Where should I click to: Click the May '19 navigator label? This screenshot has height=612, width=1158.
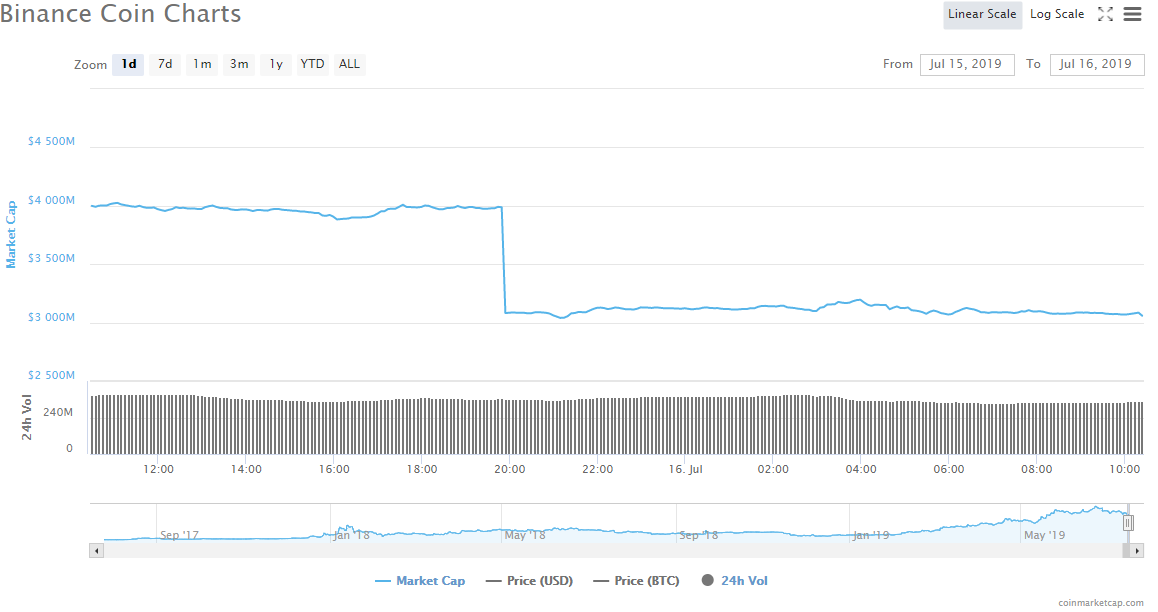point(1044,535)
